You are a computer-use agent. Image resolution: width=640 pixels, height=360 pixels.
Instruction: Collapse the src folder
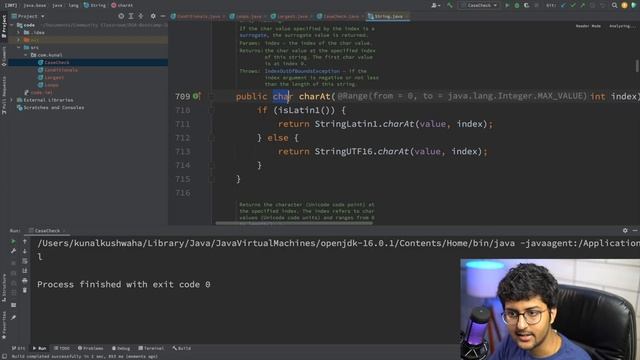(19, 48)
